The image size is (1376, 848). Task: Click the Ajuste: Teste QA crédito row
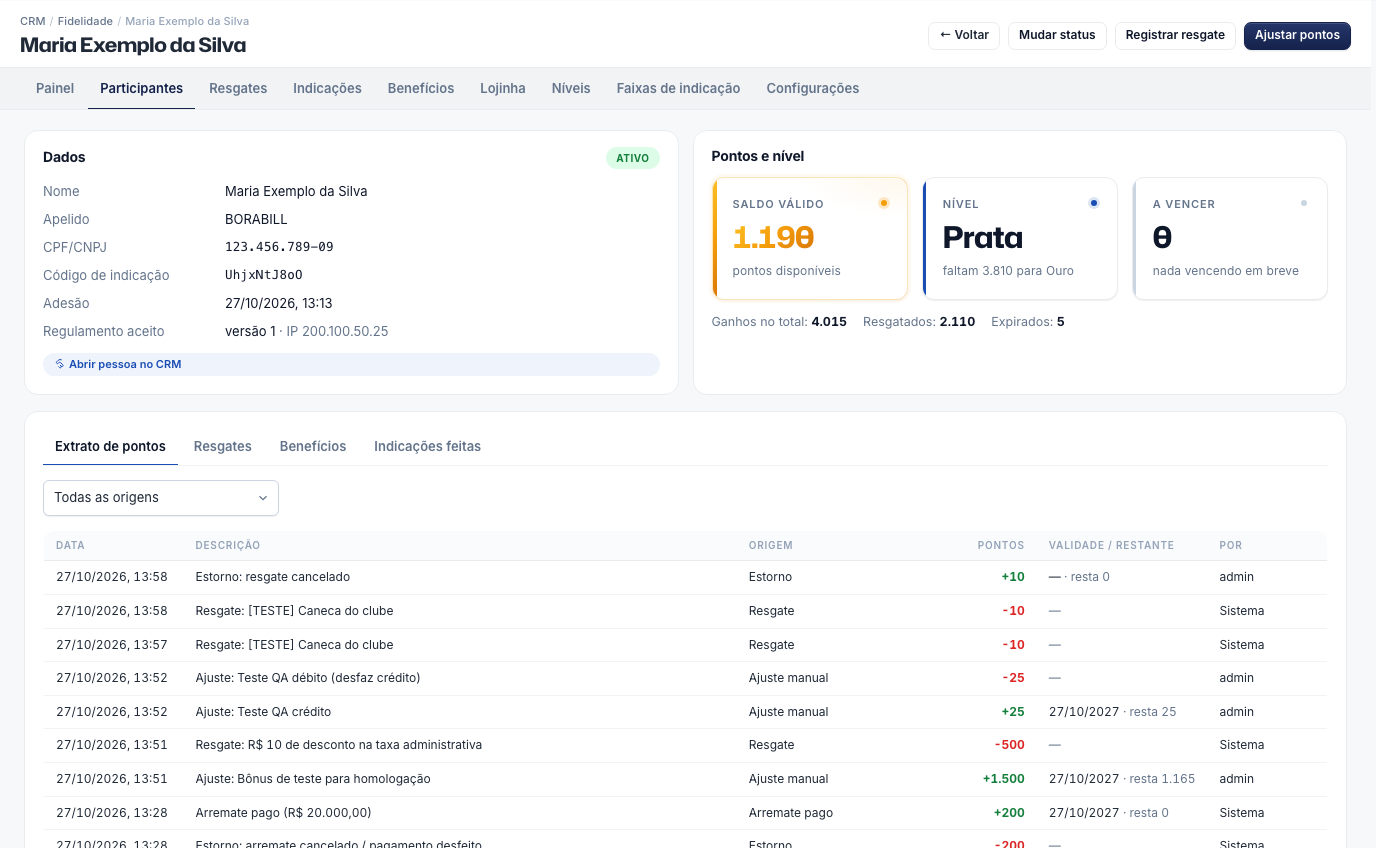[x=685, y=712]
